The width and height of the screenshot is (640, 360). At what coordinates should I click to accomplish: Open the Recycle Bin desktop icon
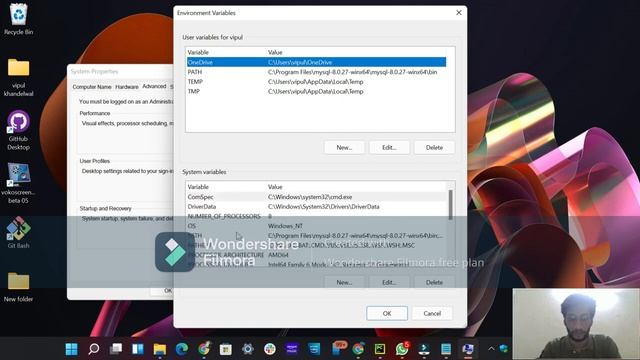pyautogui.click(x=18, y=19)
